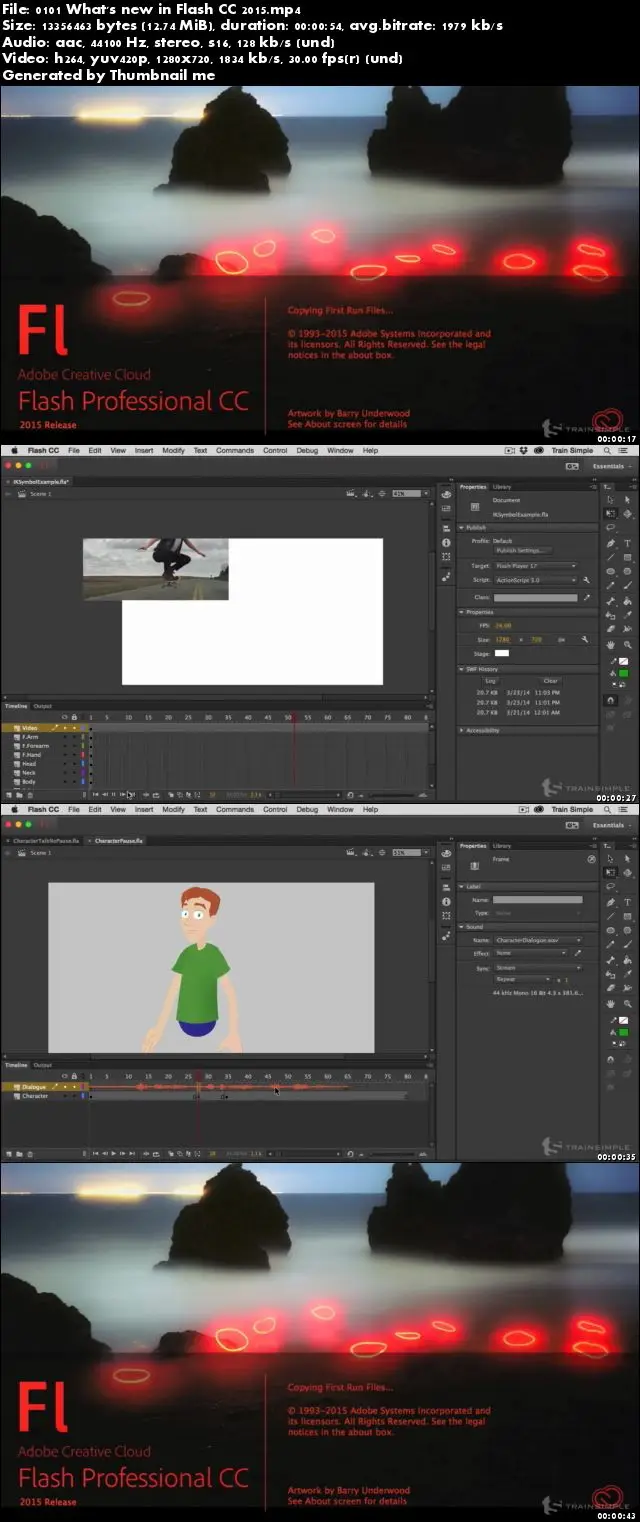This screenshot has height=1522, width=640.
Task: Select the Selection arrow tool in IKSymbolExample window
Action: click(x=610, y=499)
